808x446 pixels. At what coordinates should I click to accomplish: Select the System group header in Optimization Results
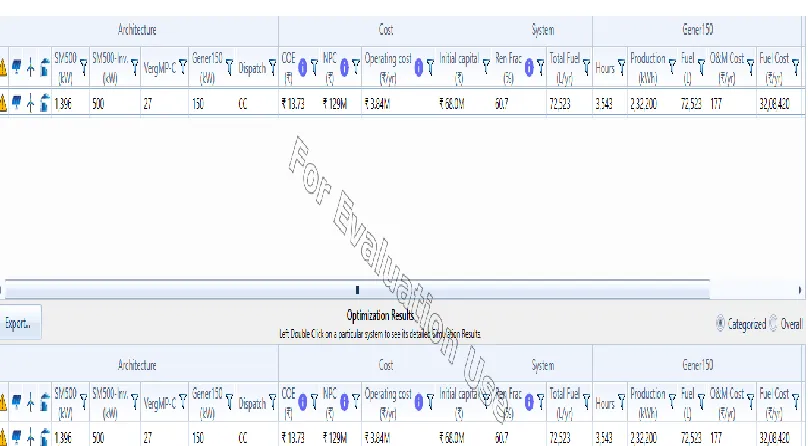(543, 365)
